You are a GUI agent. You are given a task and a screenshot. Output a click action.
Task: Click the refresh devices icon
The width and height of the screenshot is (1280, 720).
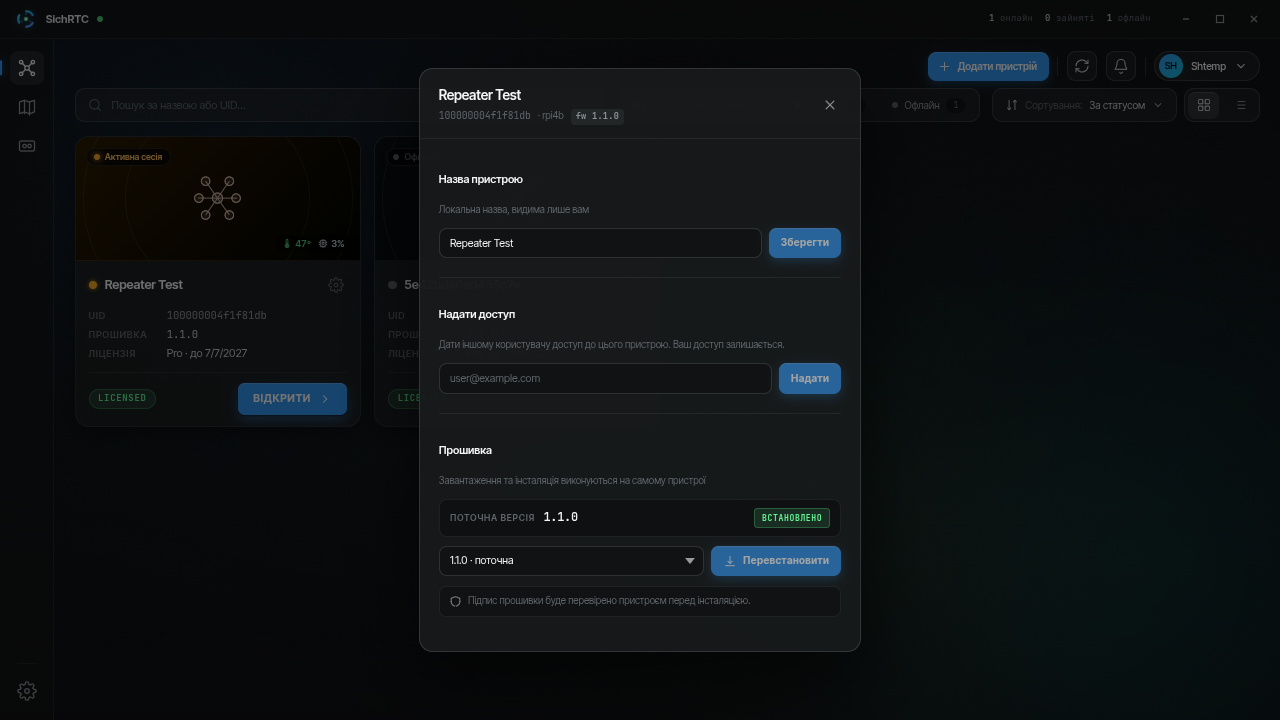1082,66
